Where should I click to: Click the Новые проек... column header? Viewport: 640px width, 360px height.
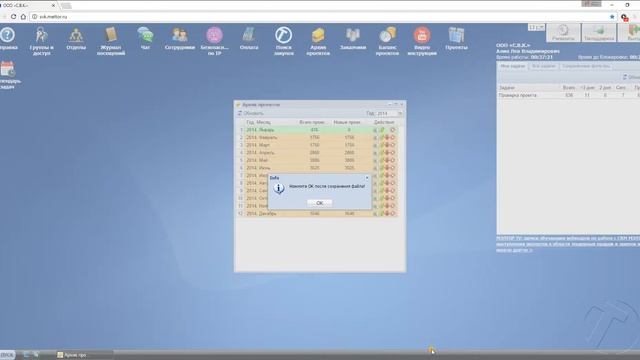(x=347, y=122)
